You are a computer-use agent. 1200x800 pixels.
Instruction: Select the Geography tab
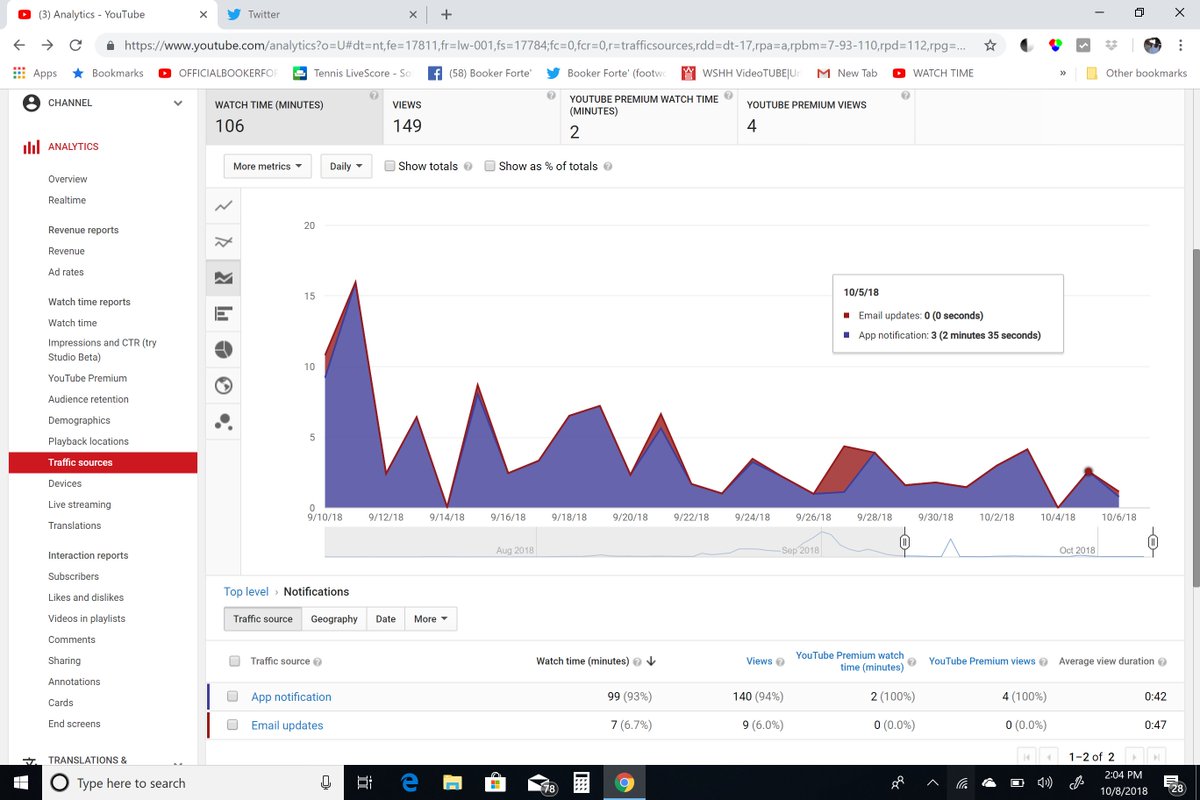[x=334, y=619]
